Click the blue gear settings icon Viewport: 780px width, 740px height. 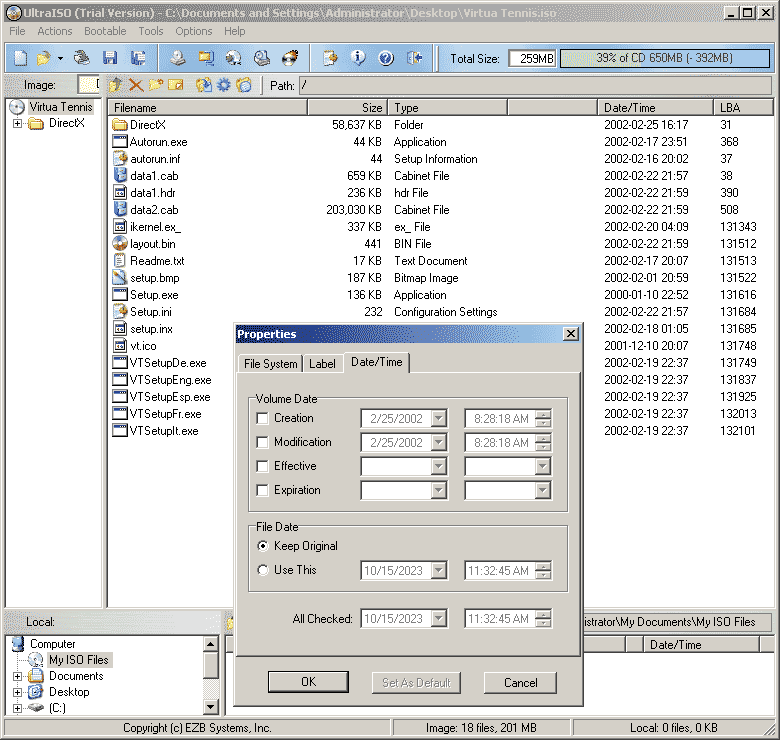coord(224,85)
